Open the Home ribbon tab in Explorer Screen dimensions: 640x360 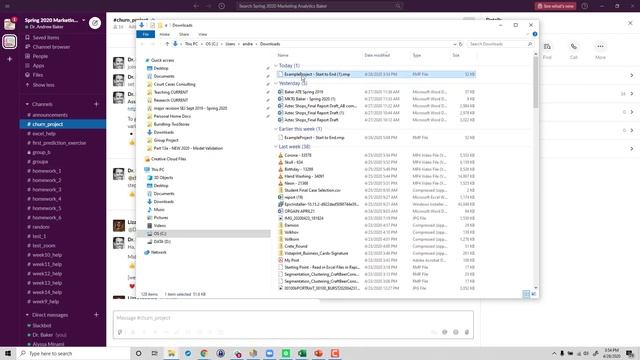[164, 34]
